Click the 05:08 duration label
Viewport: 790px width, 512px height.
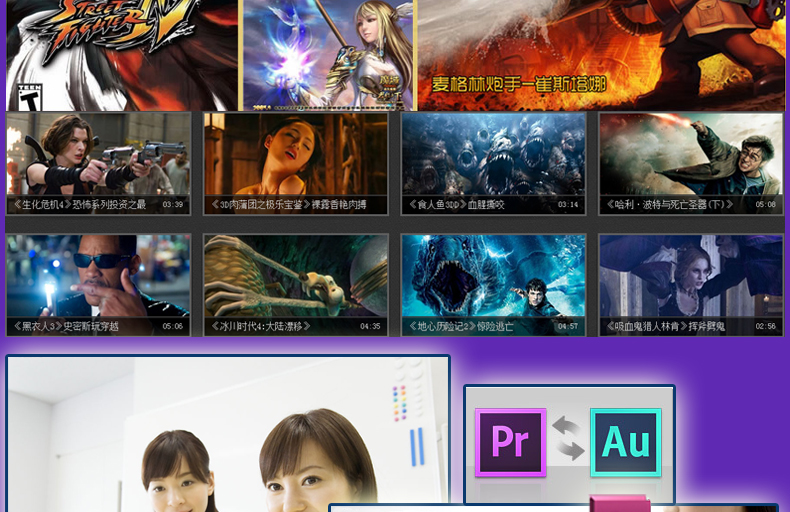(765, 205)
